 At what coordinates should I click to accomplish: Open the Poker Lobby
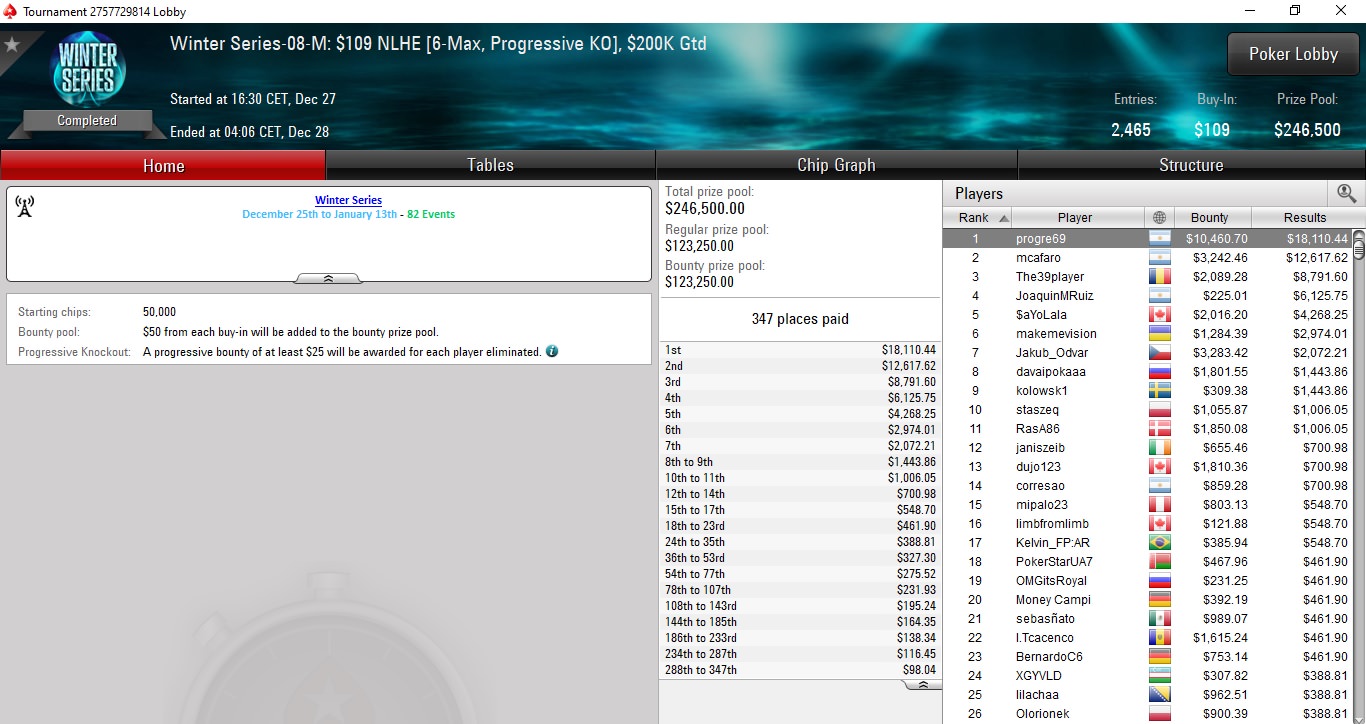[1293, 54]
